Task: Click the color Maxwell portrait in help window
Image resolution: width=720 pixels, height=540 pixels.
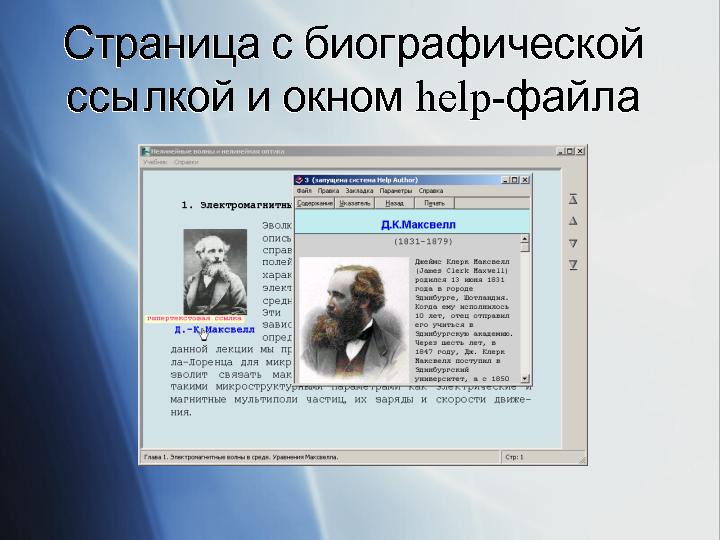Action: coord(354,320)
